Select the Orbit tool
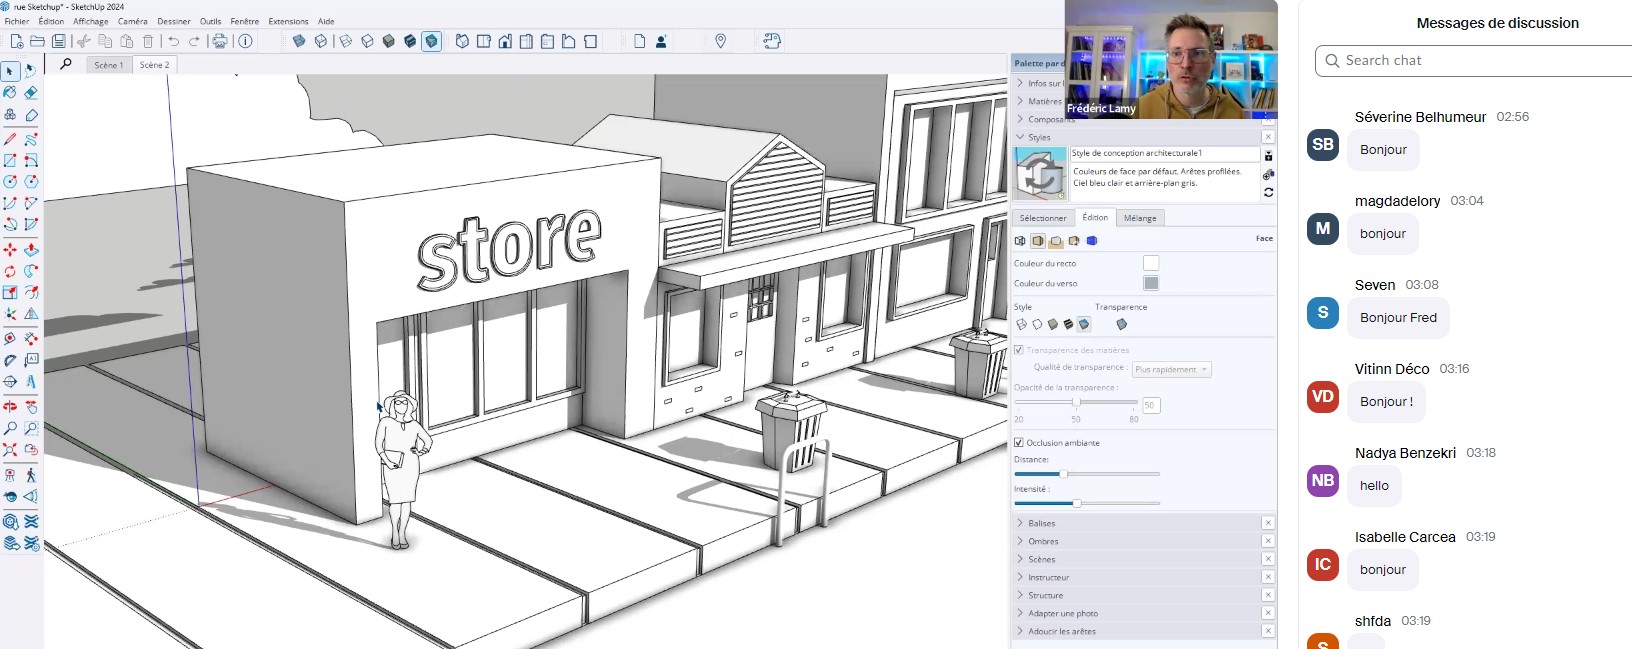 pyautogui.click(x=10, y=406)
